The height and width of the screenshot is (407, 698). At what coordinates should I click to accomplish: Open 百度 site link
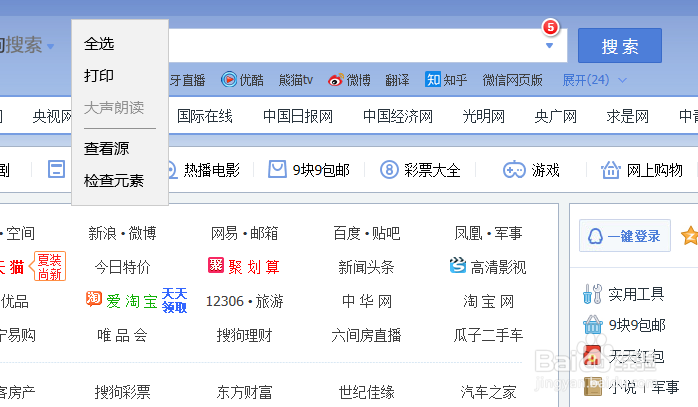click(x=347, y=233)
